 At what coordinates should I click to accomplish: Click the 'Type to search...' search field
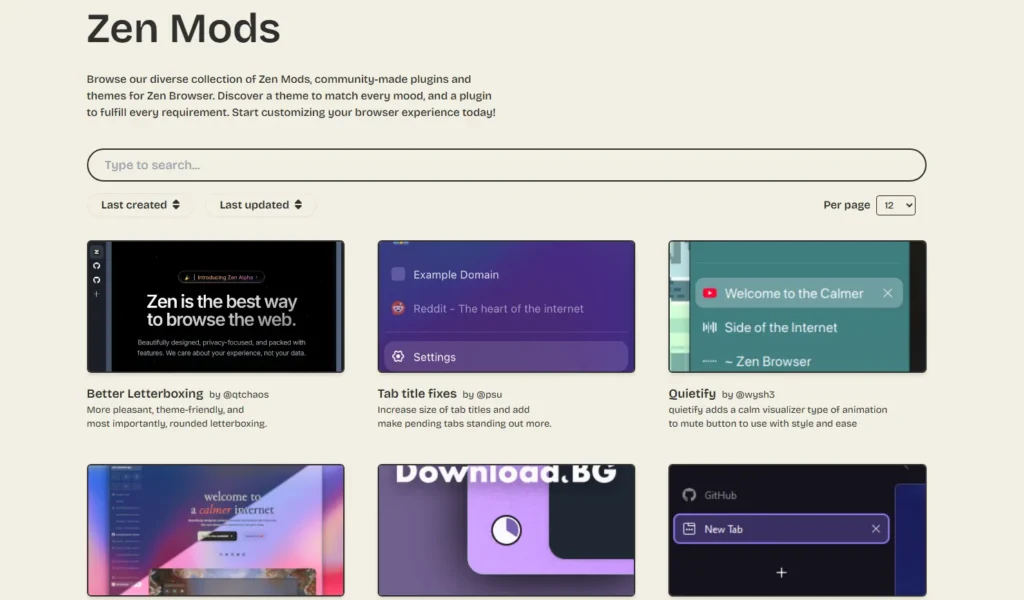(x=506, y=165)
